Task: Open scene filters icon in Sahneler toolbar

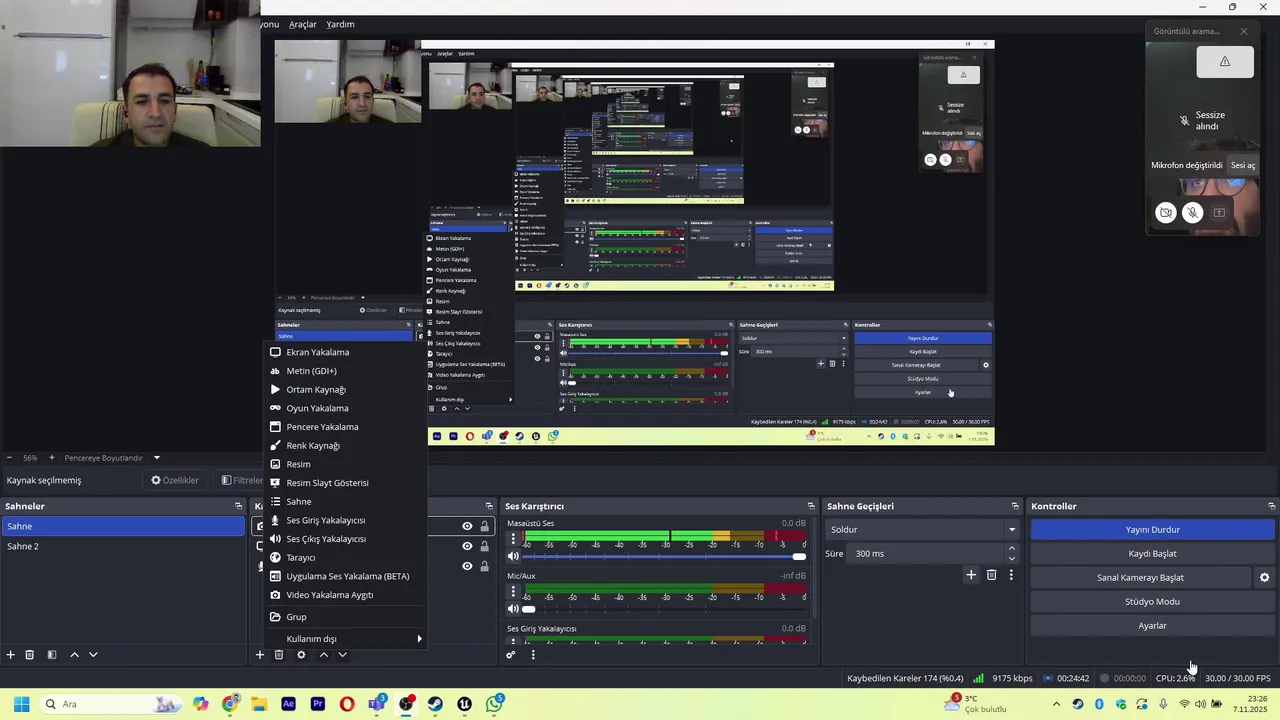Action: [x=52, y=655]
